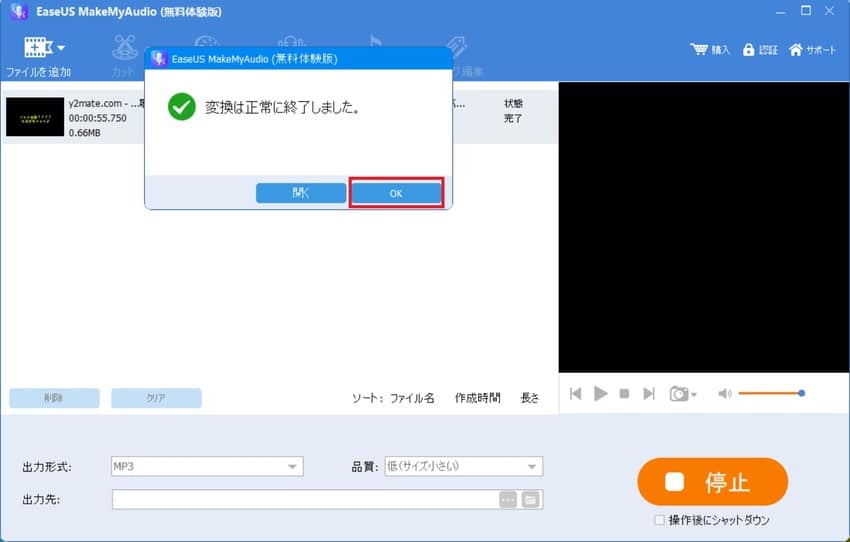Click the 0.66MB file size text
The image size is (850, 542).
click(x=85, y=133)
